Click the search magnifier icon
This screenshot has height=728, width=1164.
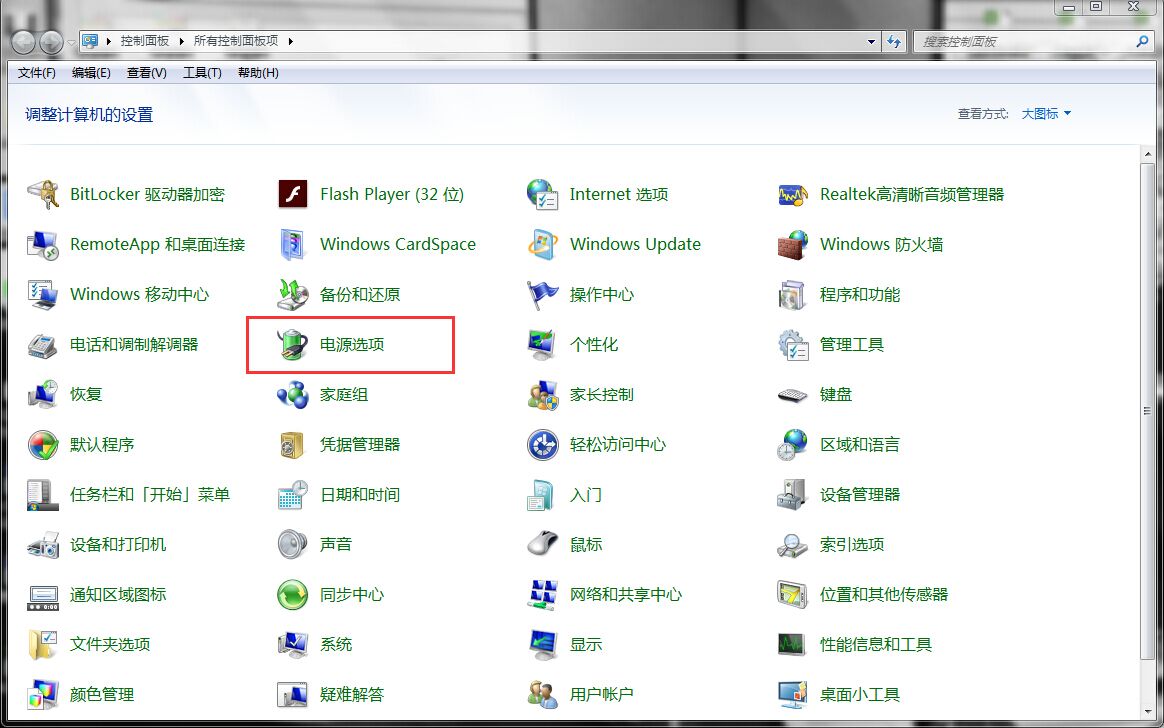[1142, 42]
